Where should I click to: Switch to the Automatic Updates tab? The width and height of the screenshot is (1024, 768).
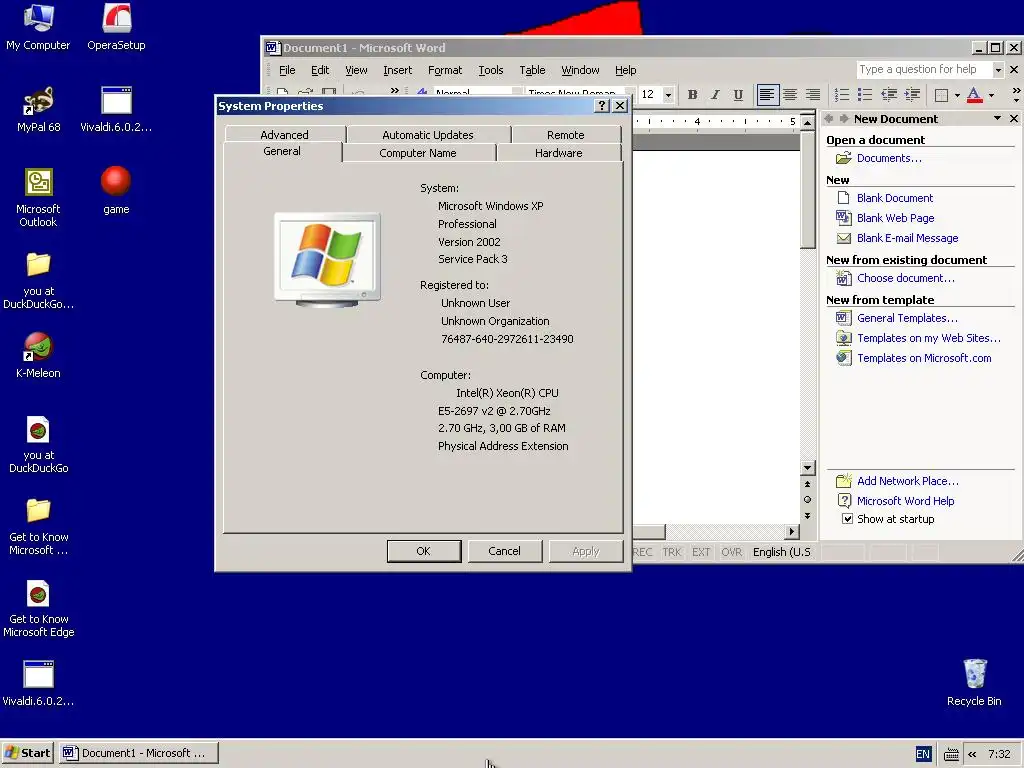[x=428, y=134]
